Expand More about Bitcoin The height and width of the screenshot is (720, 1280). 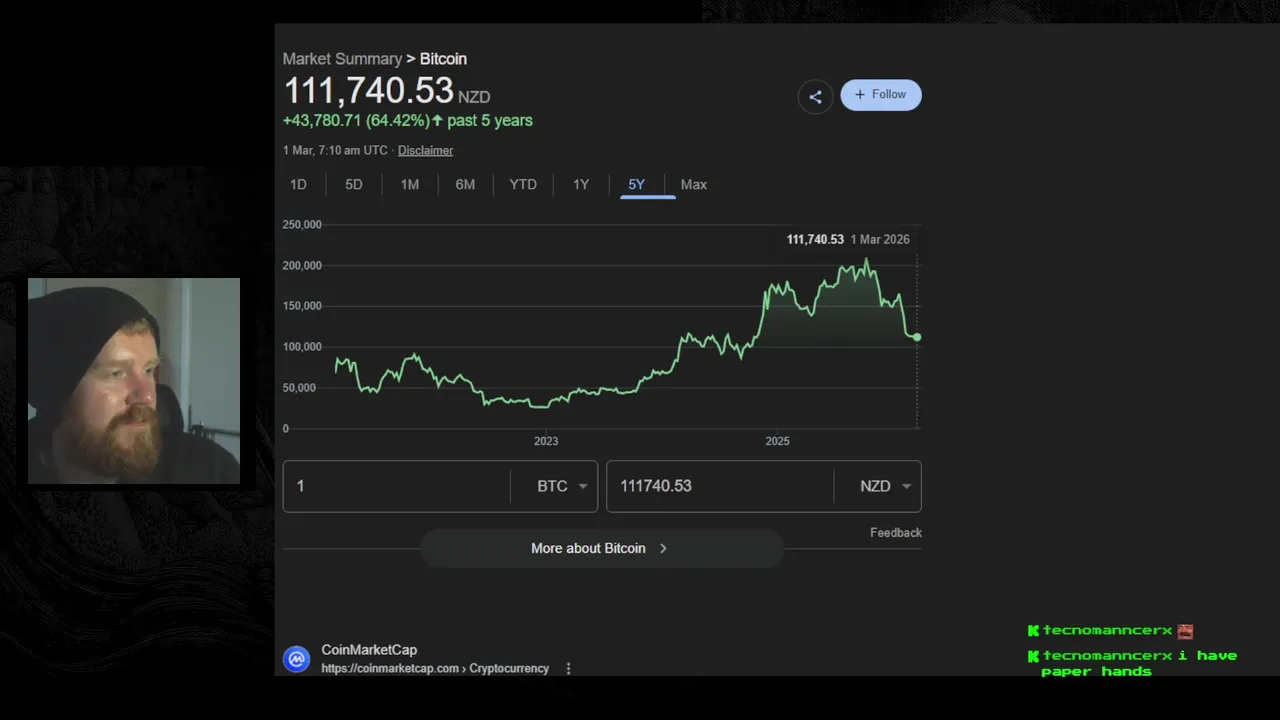[x=600, y=548]
